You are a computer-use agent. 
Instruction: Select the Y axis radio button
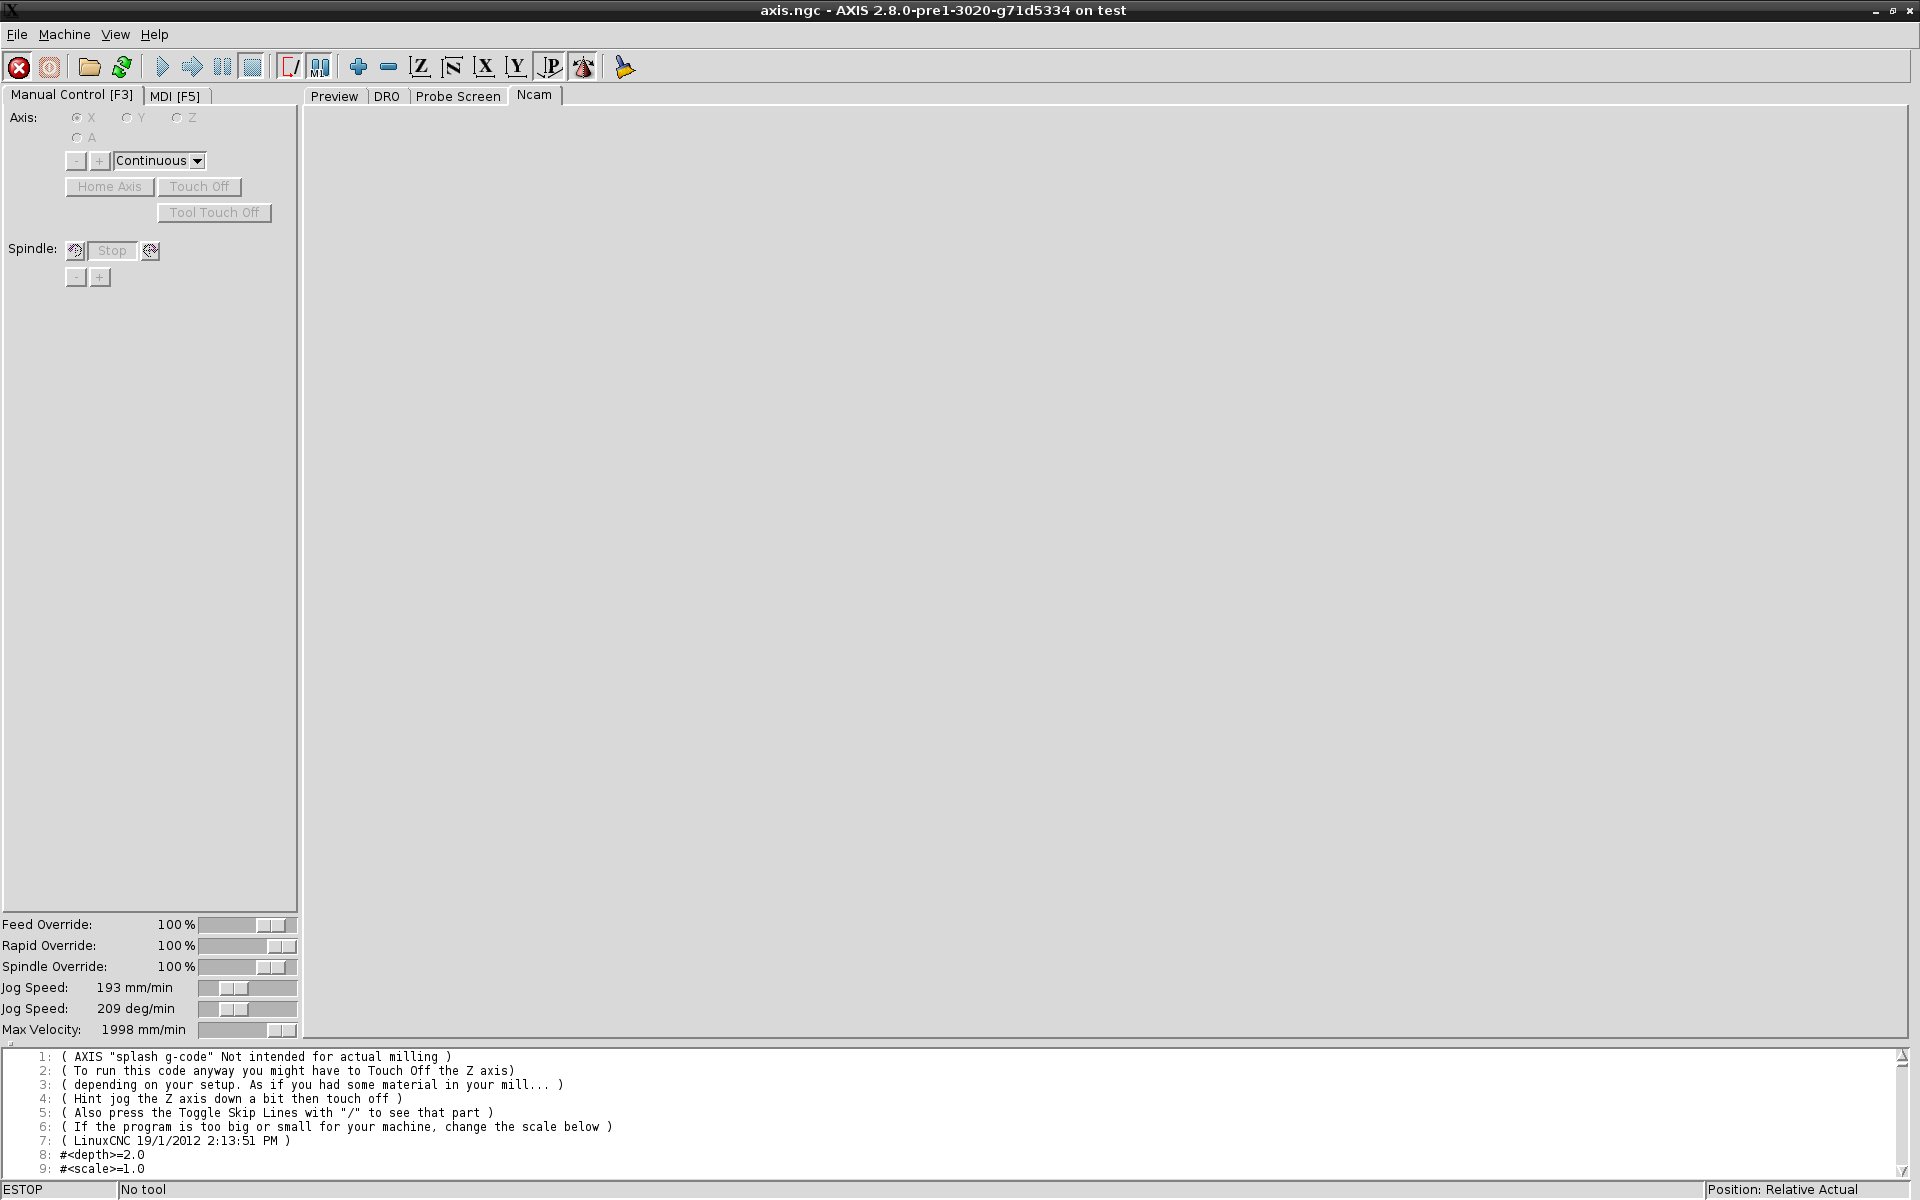point(127,118)
